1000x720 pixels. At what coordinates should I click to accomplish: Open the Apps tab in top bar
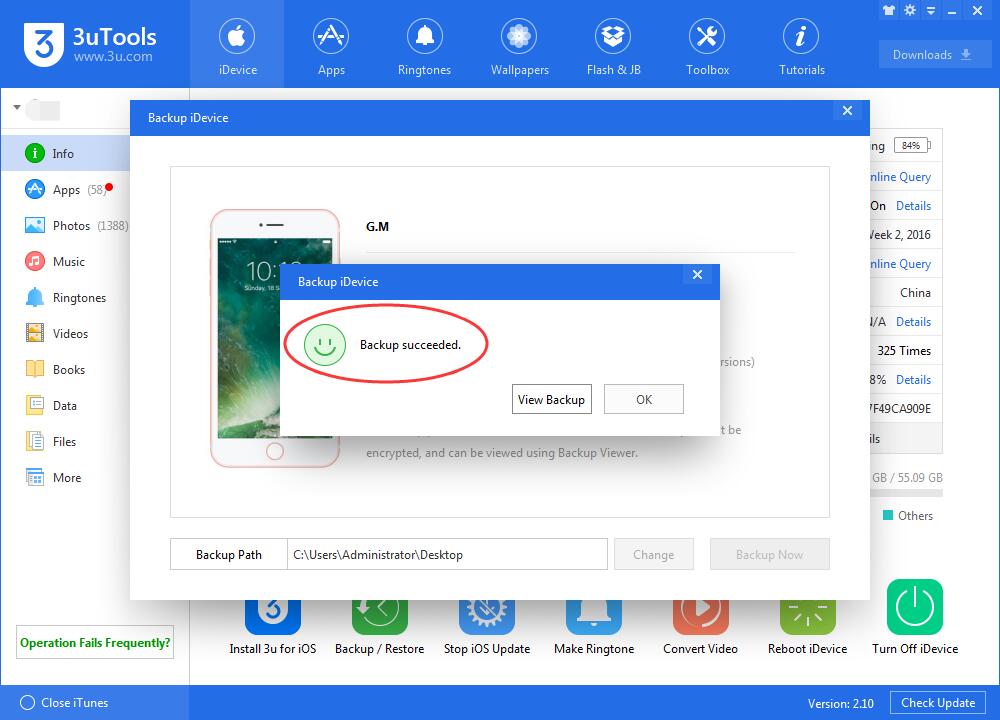(x=331, y=45)
